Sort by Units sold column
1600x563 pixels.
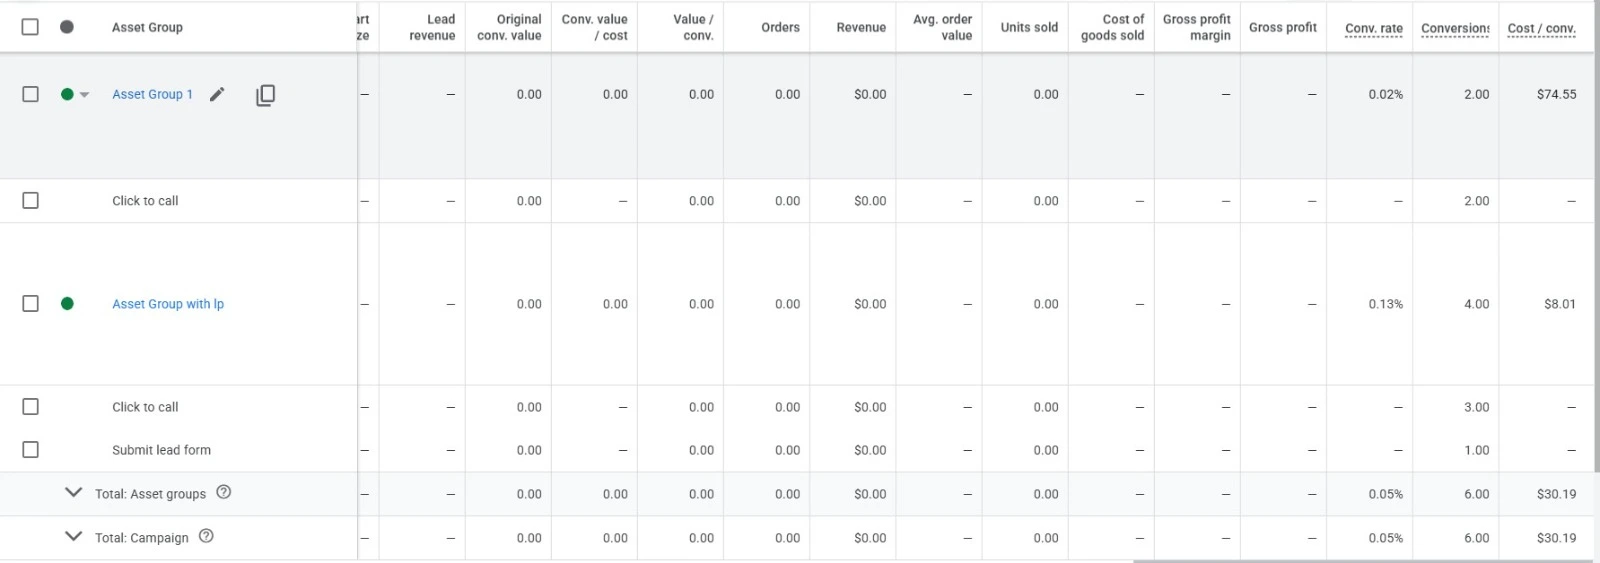1029,27
